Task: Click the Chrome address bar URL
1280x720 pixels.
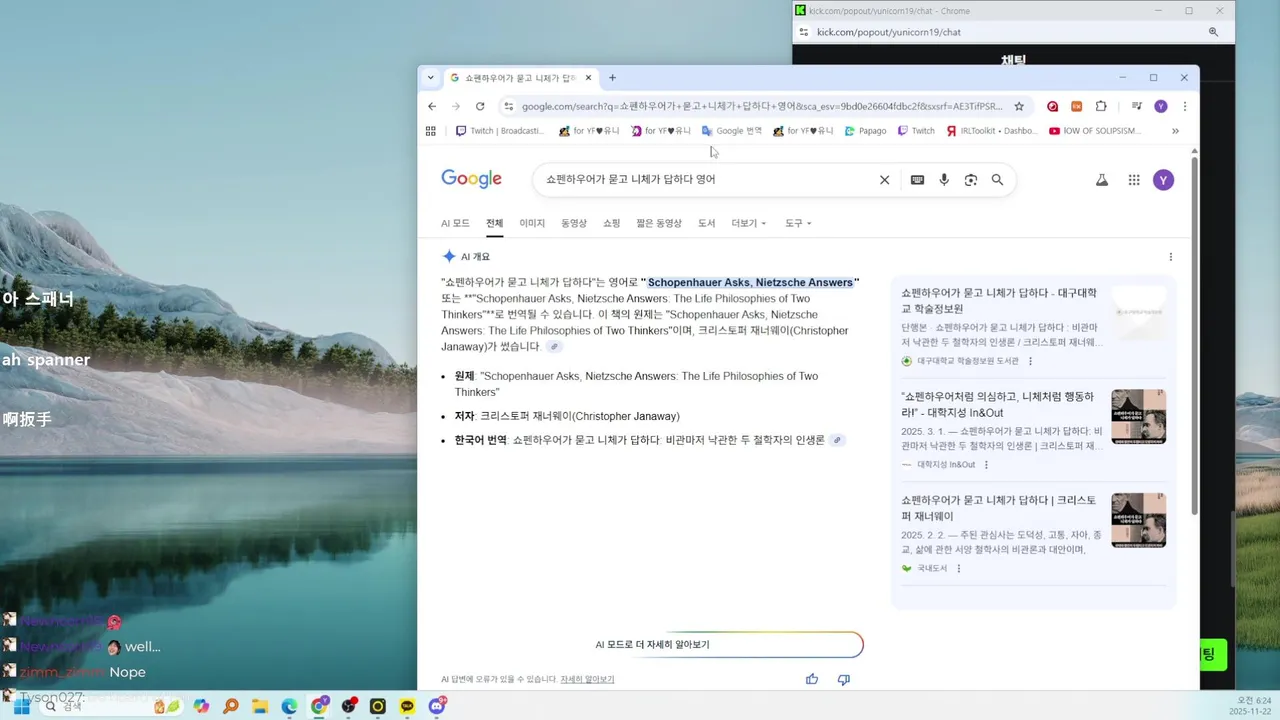Action: (x=761, y=106)
